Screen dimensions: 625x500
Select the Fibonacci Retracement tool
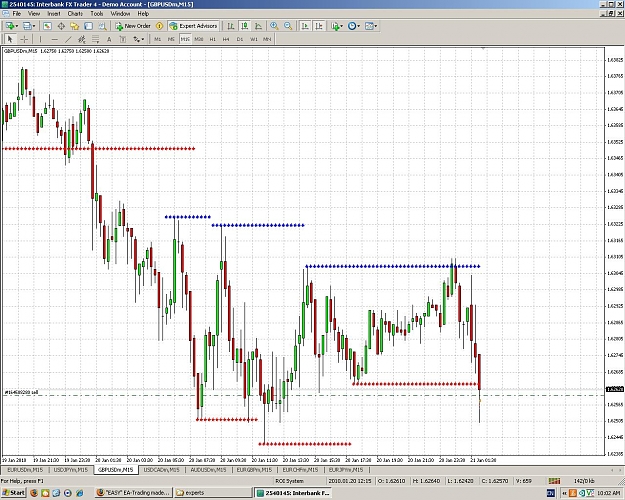coord(95,39)
